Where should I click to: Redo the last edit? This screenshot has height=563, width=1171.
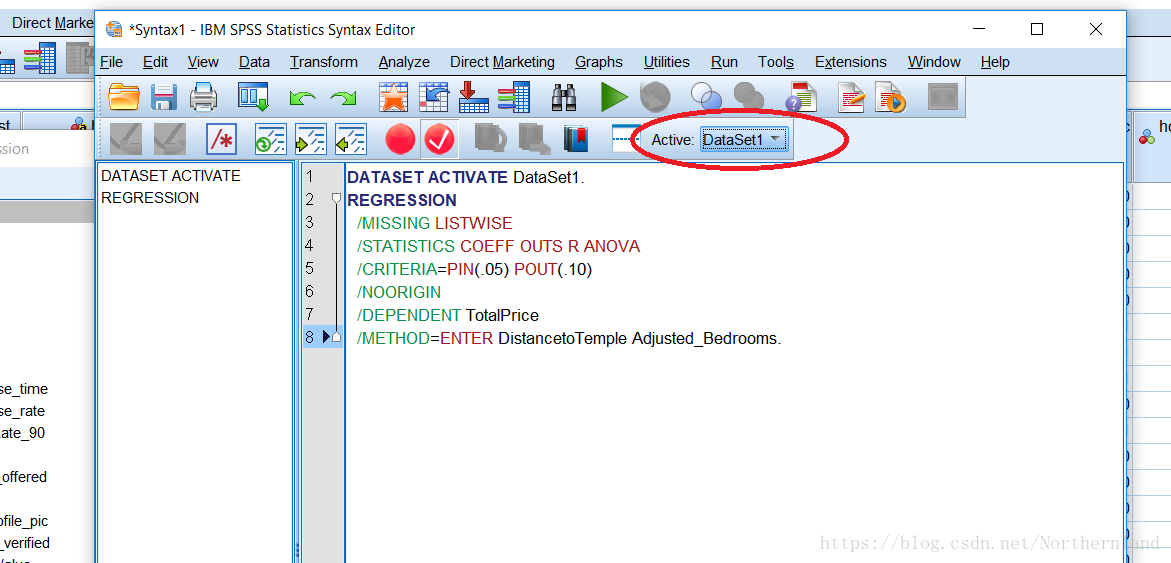click(x=343, y=98)
